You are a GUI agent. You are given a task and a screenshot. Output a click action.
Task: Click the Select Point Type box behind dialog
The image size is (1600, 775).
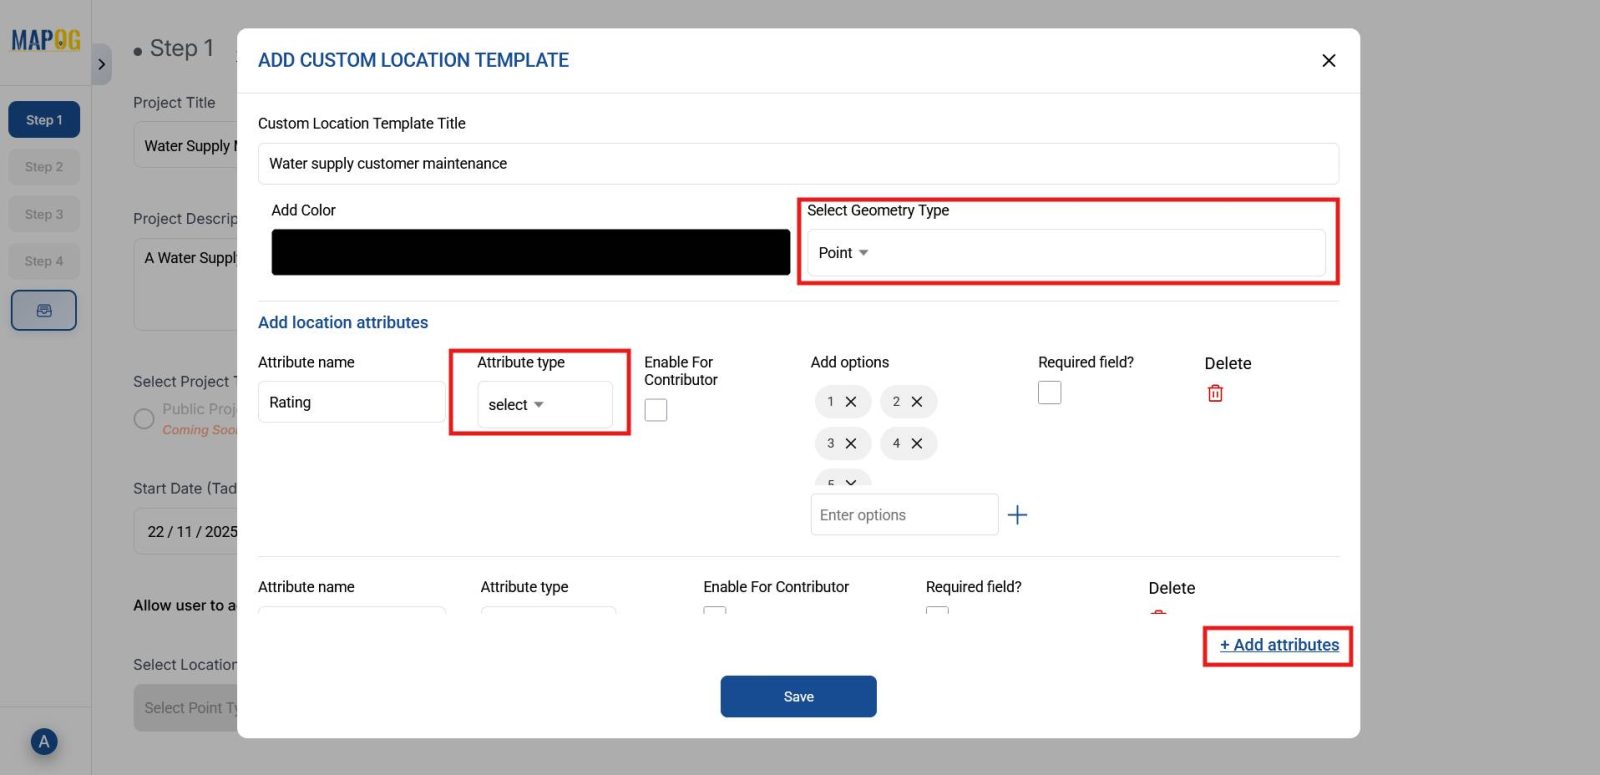tap(186, 708)
